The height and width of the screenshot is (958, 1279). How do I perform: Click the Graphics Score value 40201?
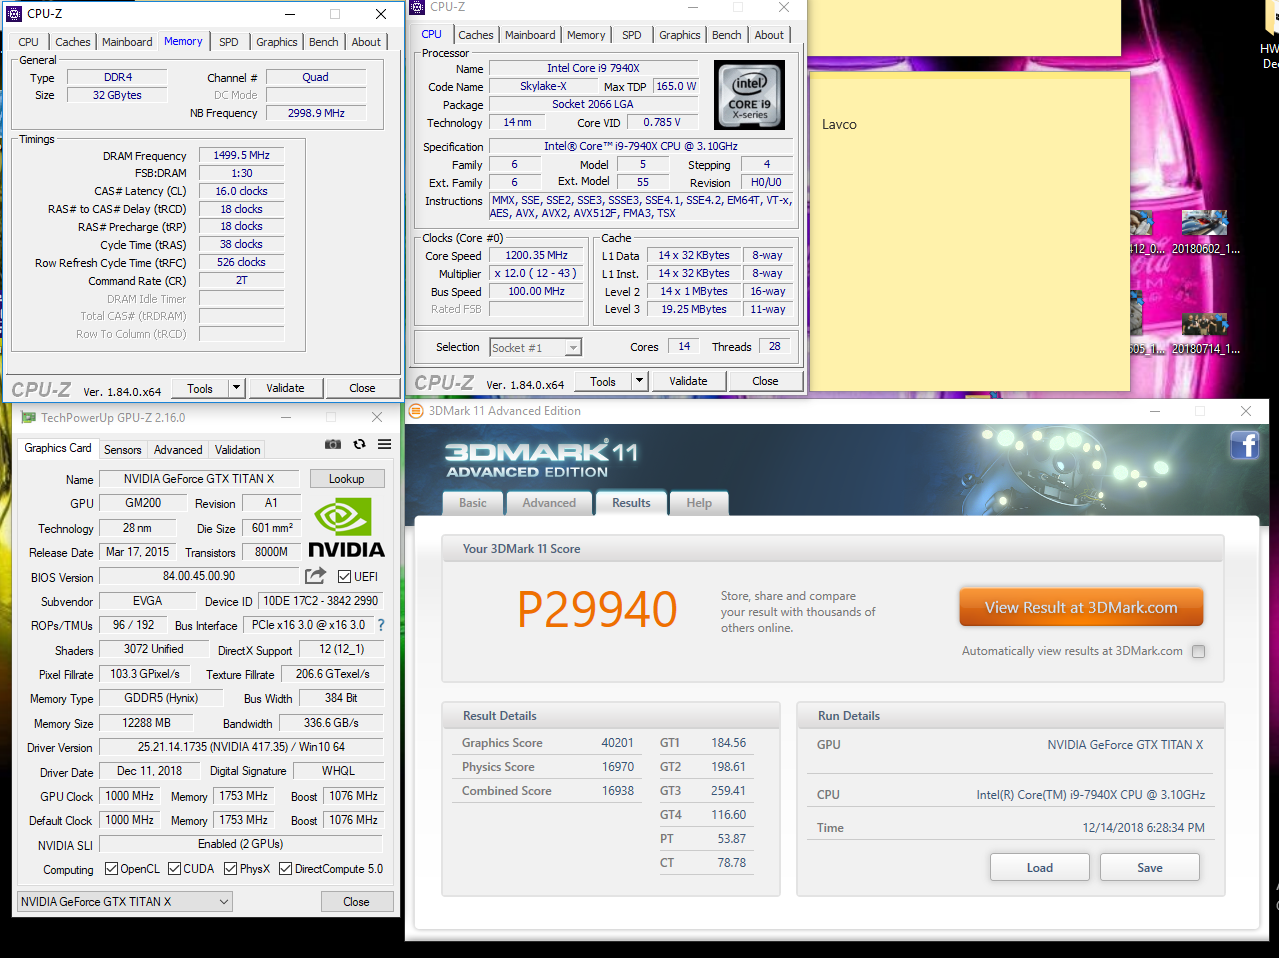[617, 743]
